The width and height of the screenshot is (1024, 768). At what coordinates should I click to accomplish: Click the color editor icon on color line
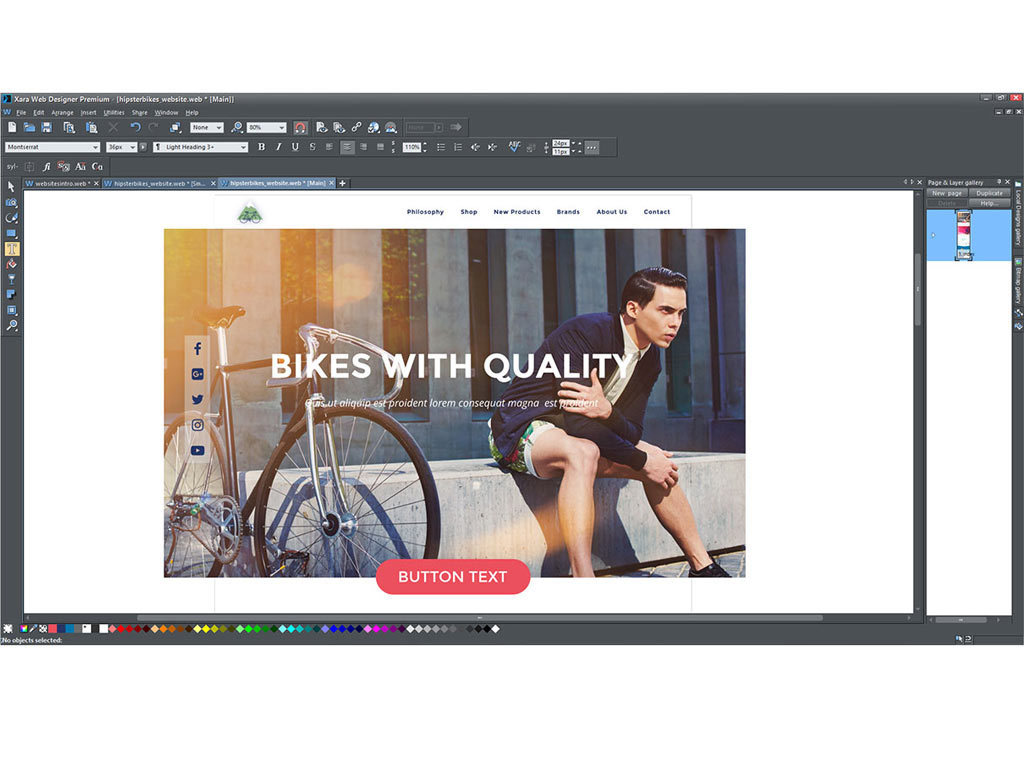24,629
